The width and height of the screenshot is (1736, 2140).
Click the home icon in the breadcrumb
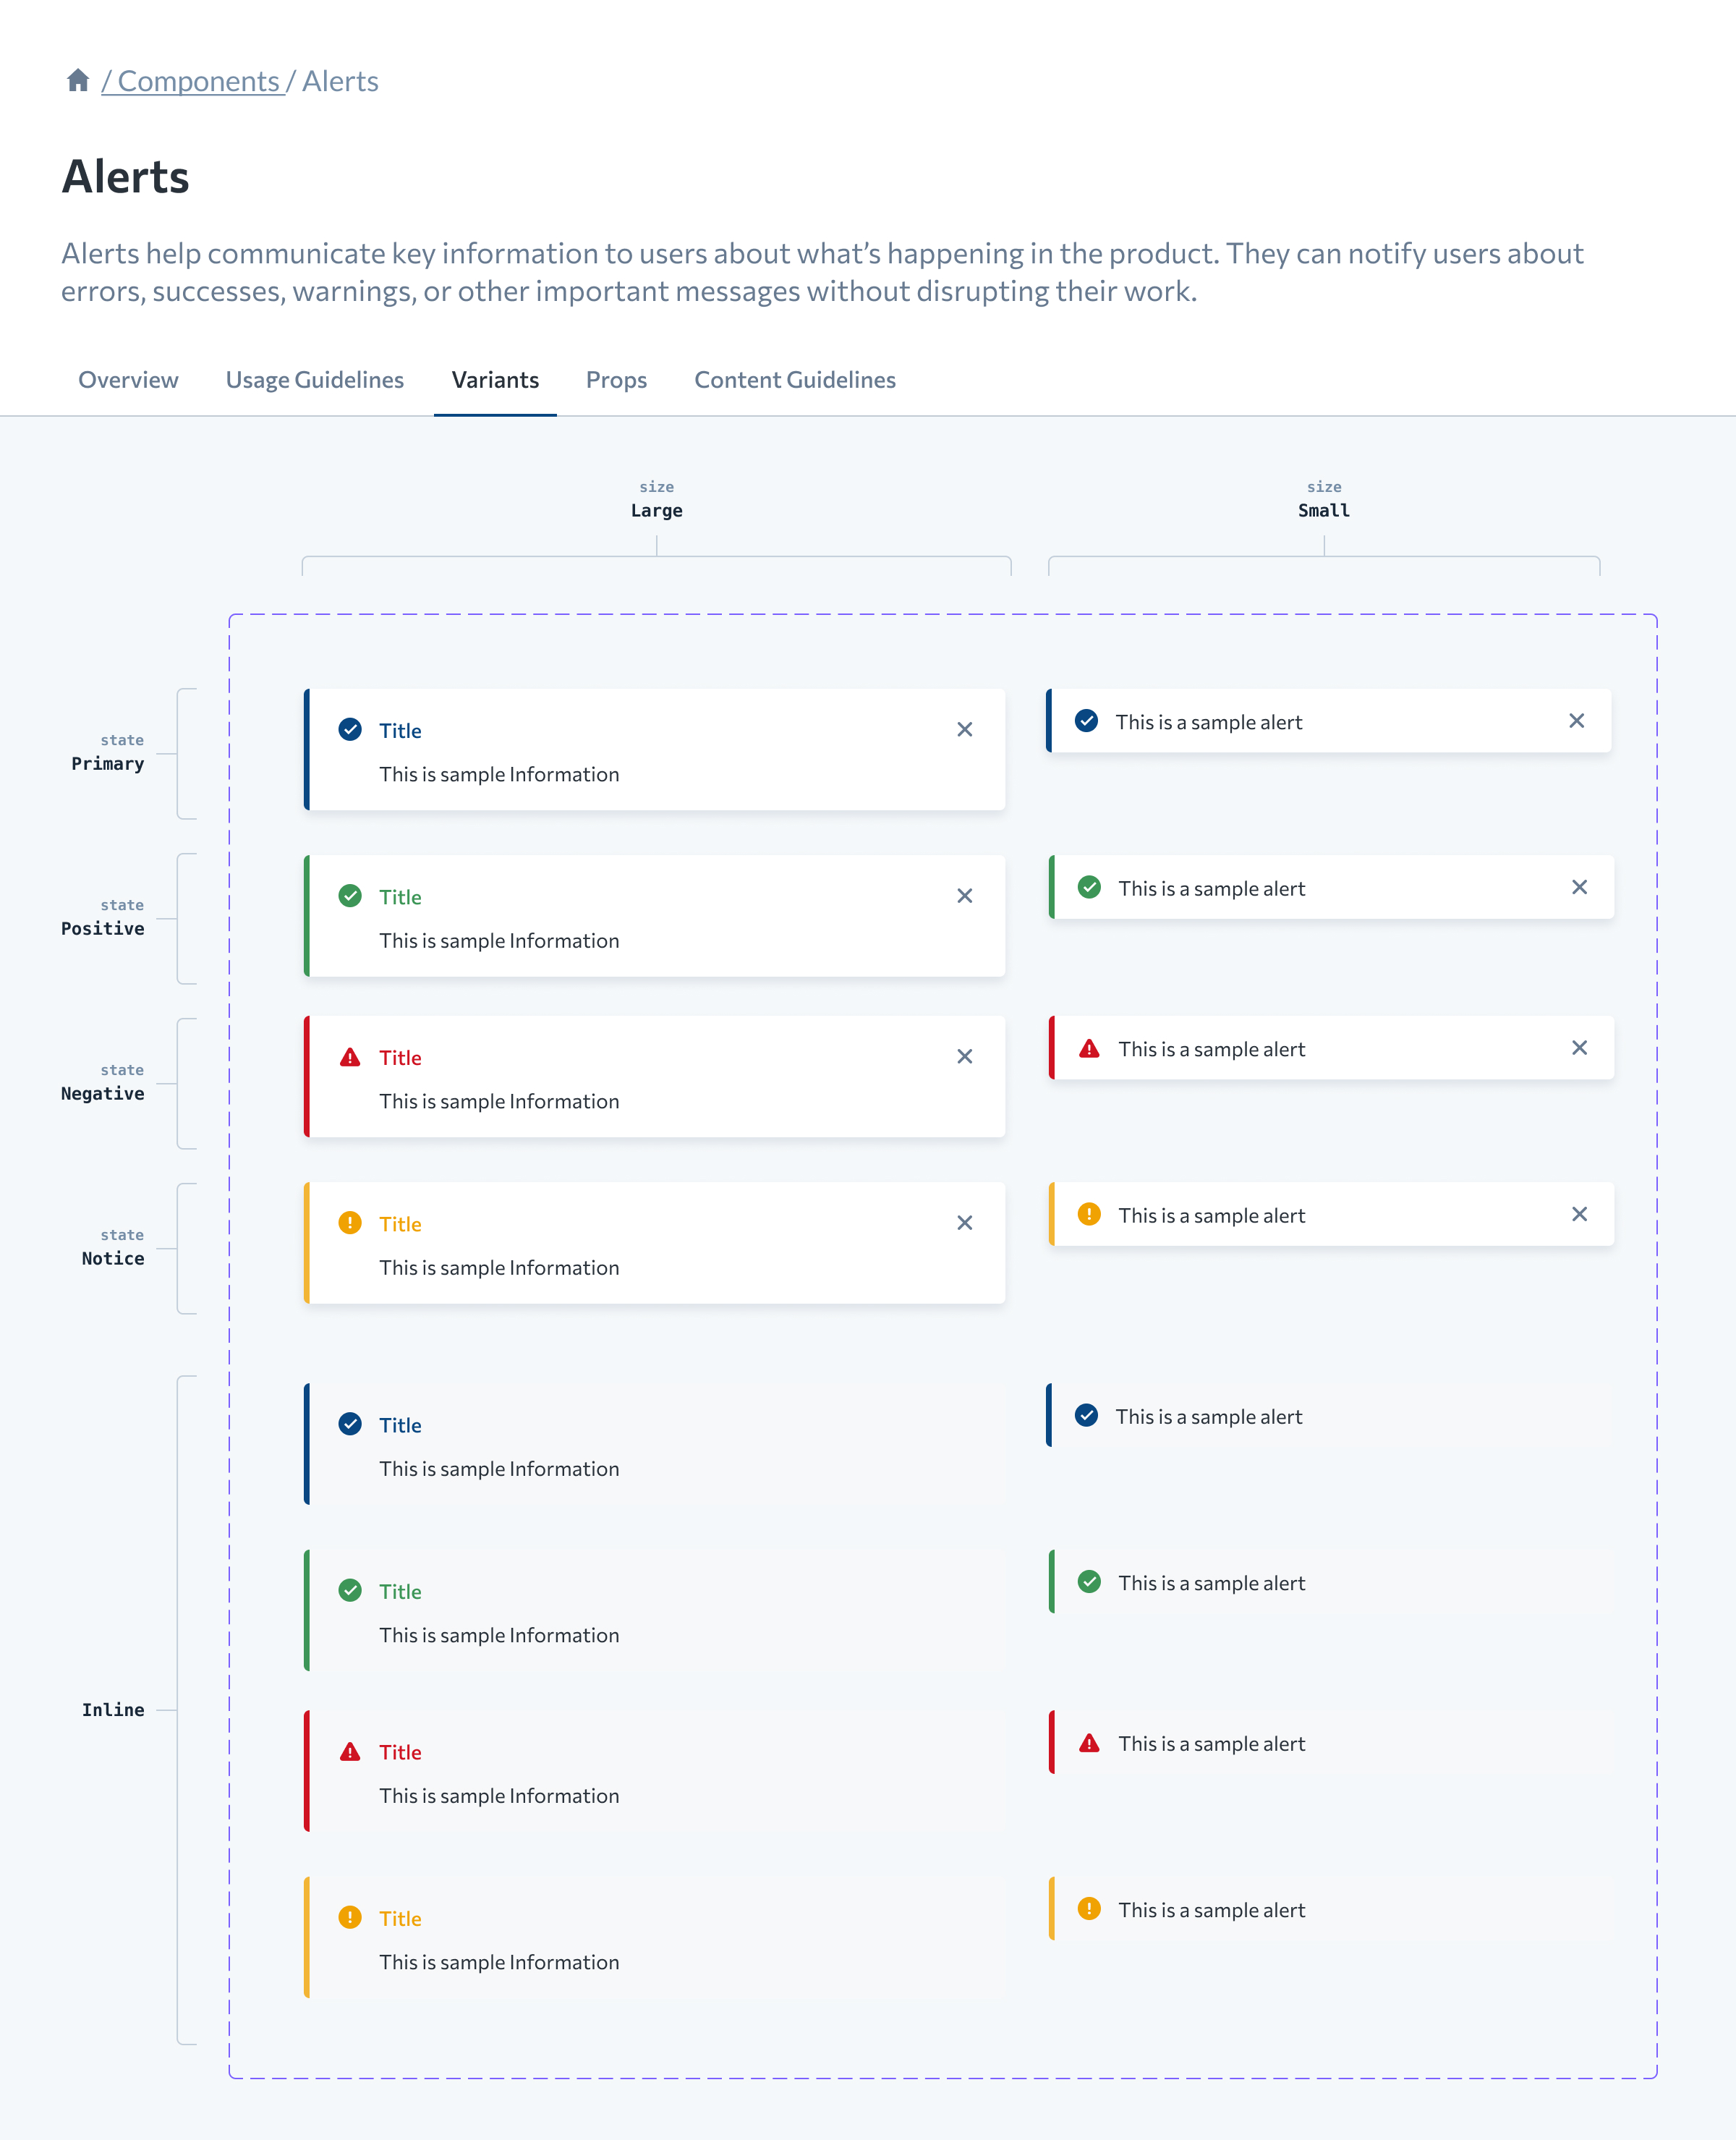tap(79, 81)
